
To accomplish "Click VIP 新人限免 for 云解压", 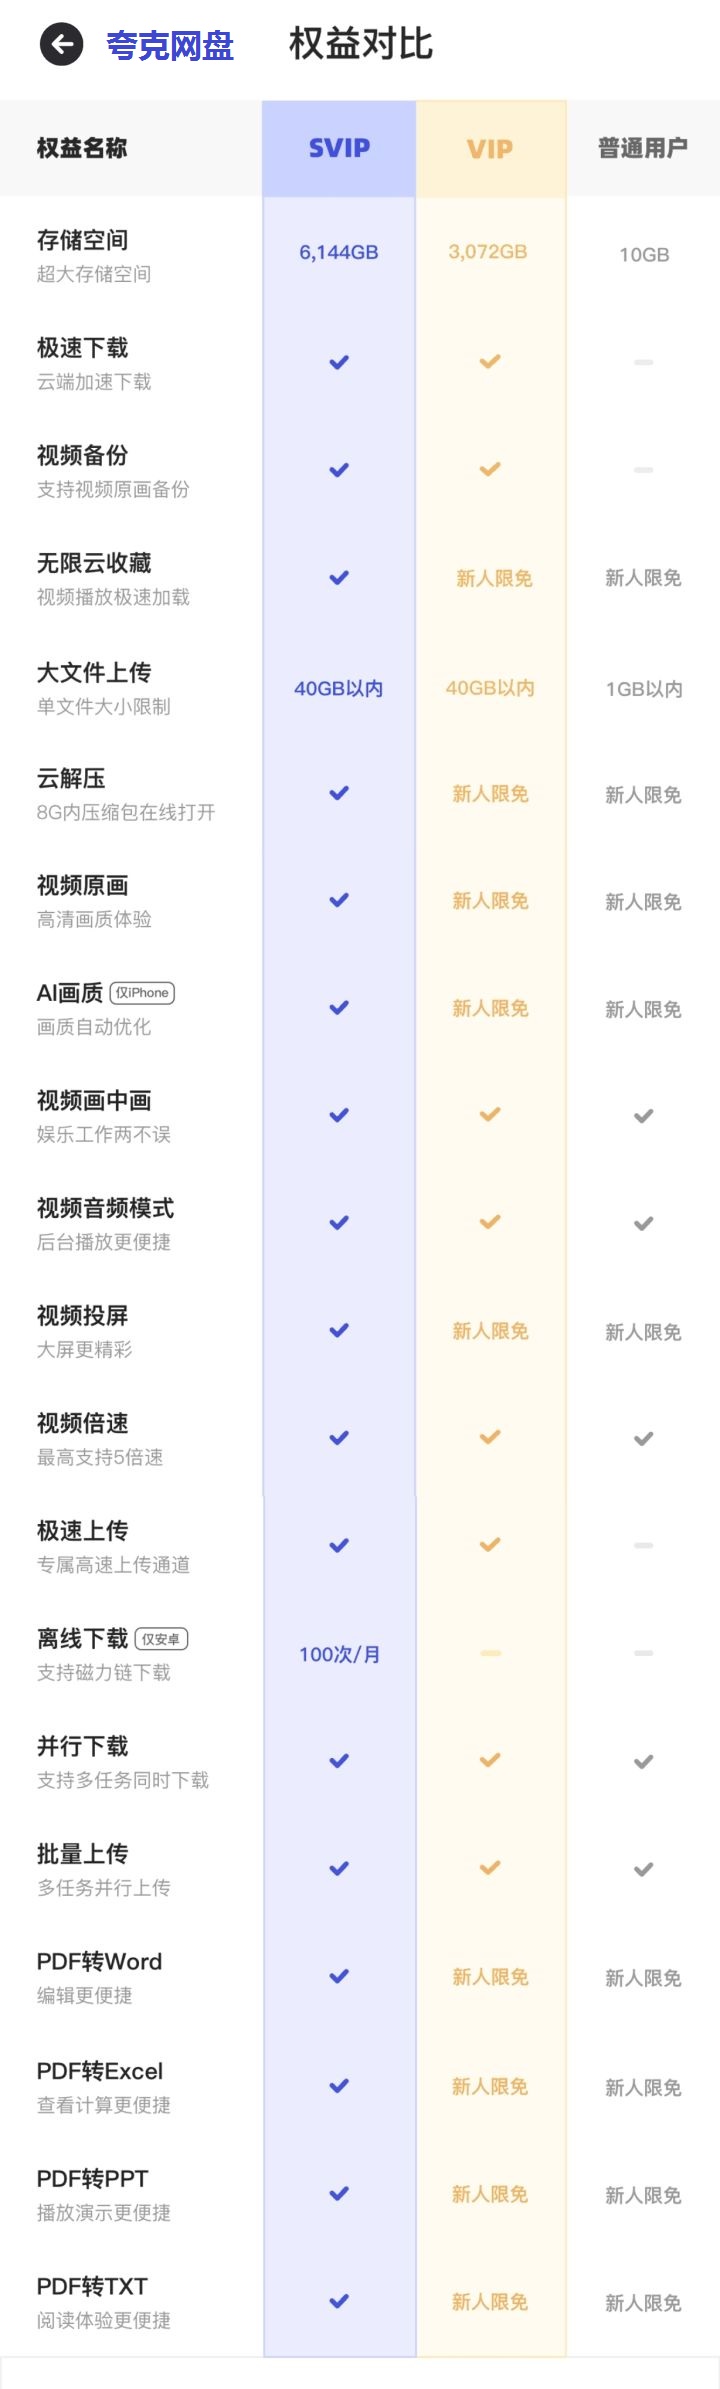I will pos(490,794).
